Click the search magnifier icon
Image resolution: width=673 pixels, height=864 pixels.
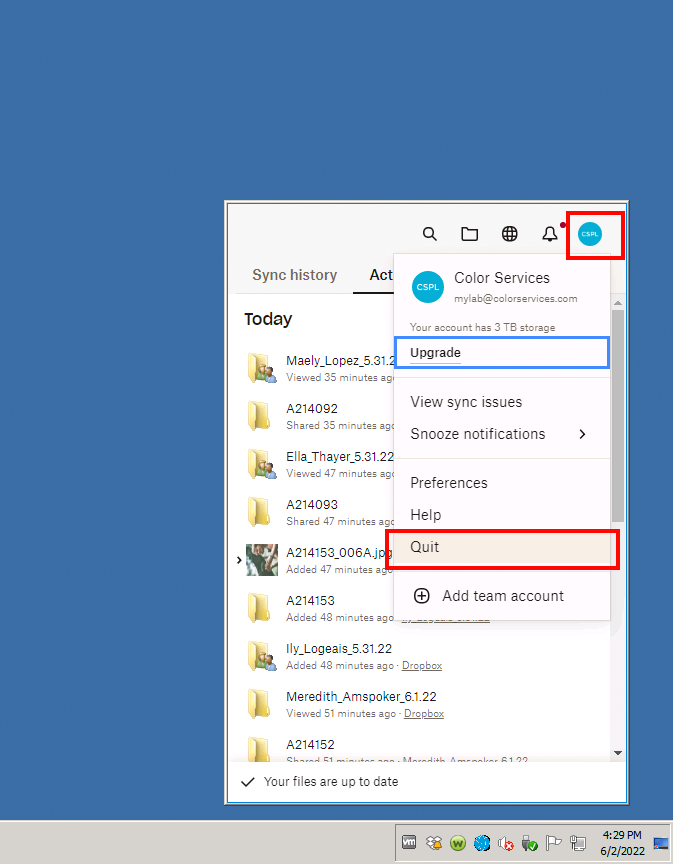tap(430, 234)
